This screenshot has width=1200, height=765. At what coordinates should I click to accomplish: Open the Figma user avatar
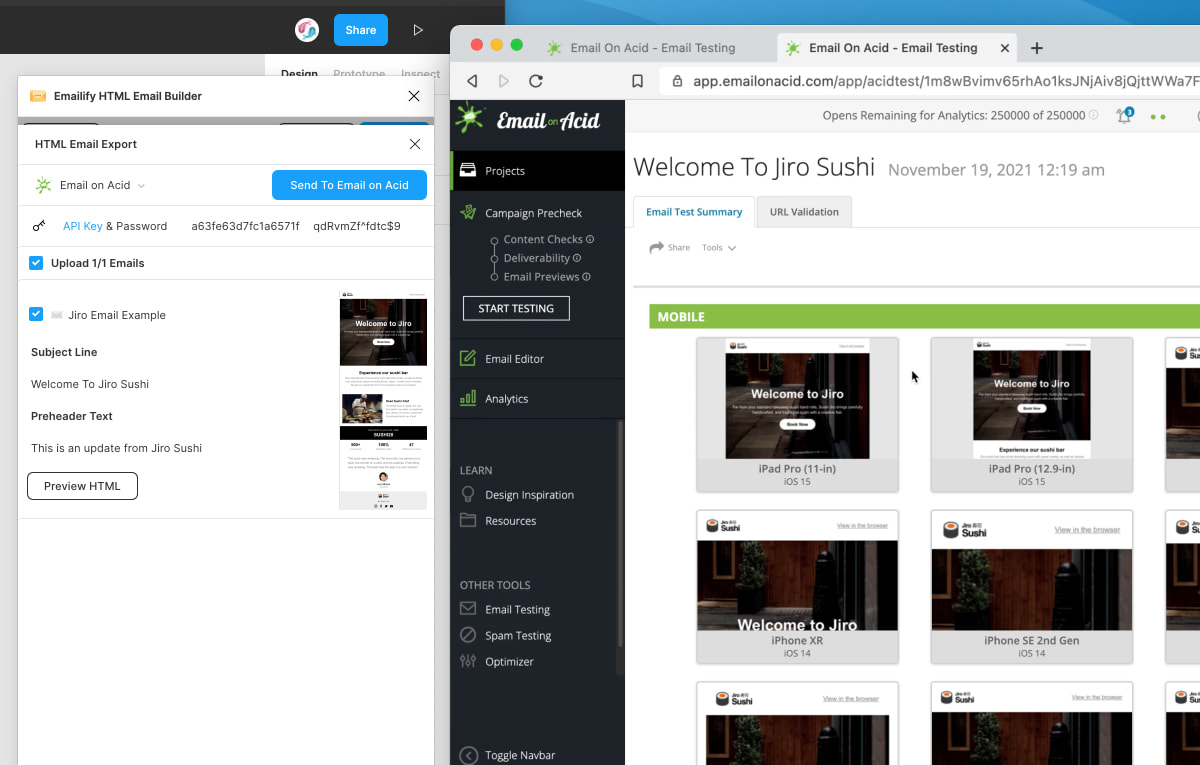click(307, 30)
